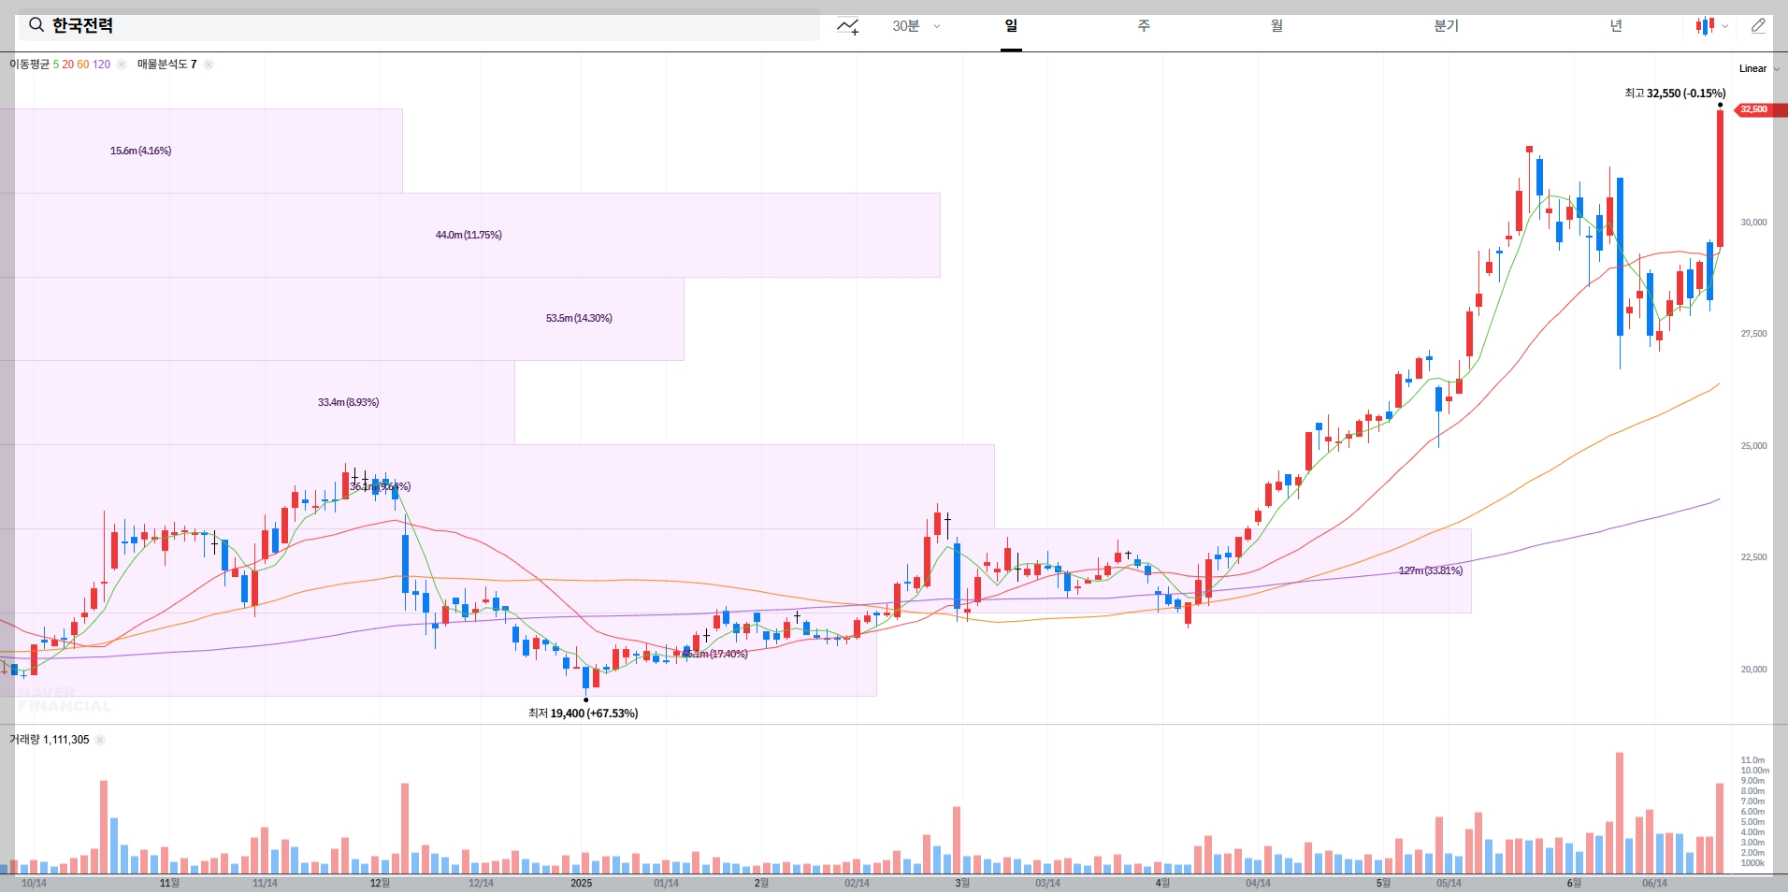The image size is (1788, 892).
Task: Open the 30분 minute interval dropdown
Action: 916,26
